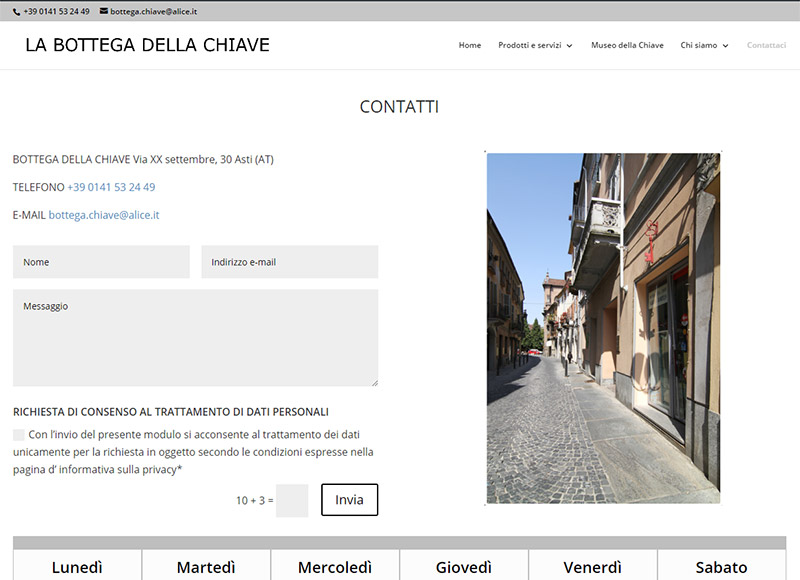Expand the Chi siamo chevron
Screen dimensions: 800x580
tap(725, 45)
